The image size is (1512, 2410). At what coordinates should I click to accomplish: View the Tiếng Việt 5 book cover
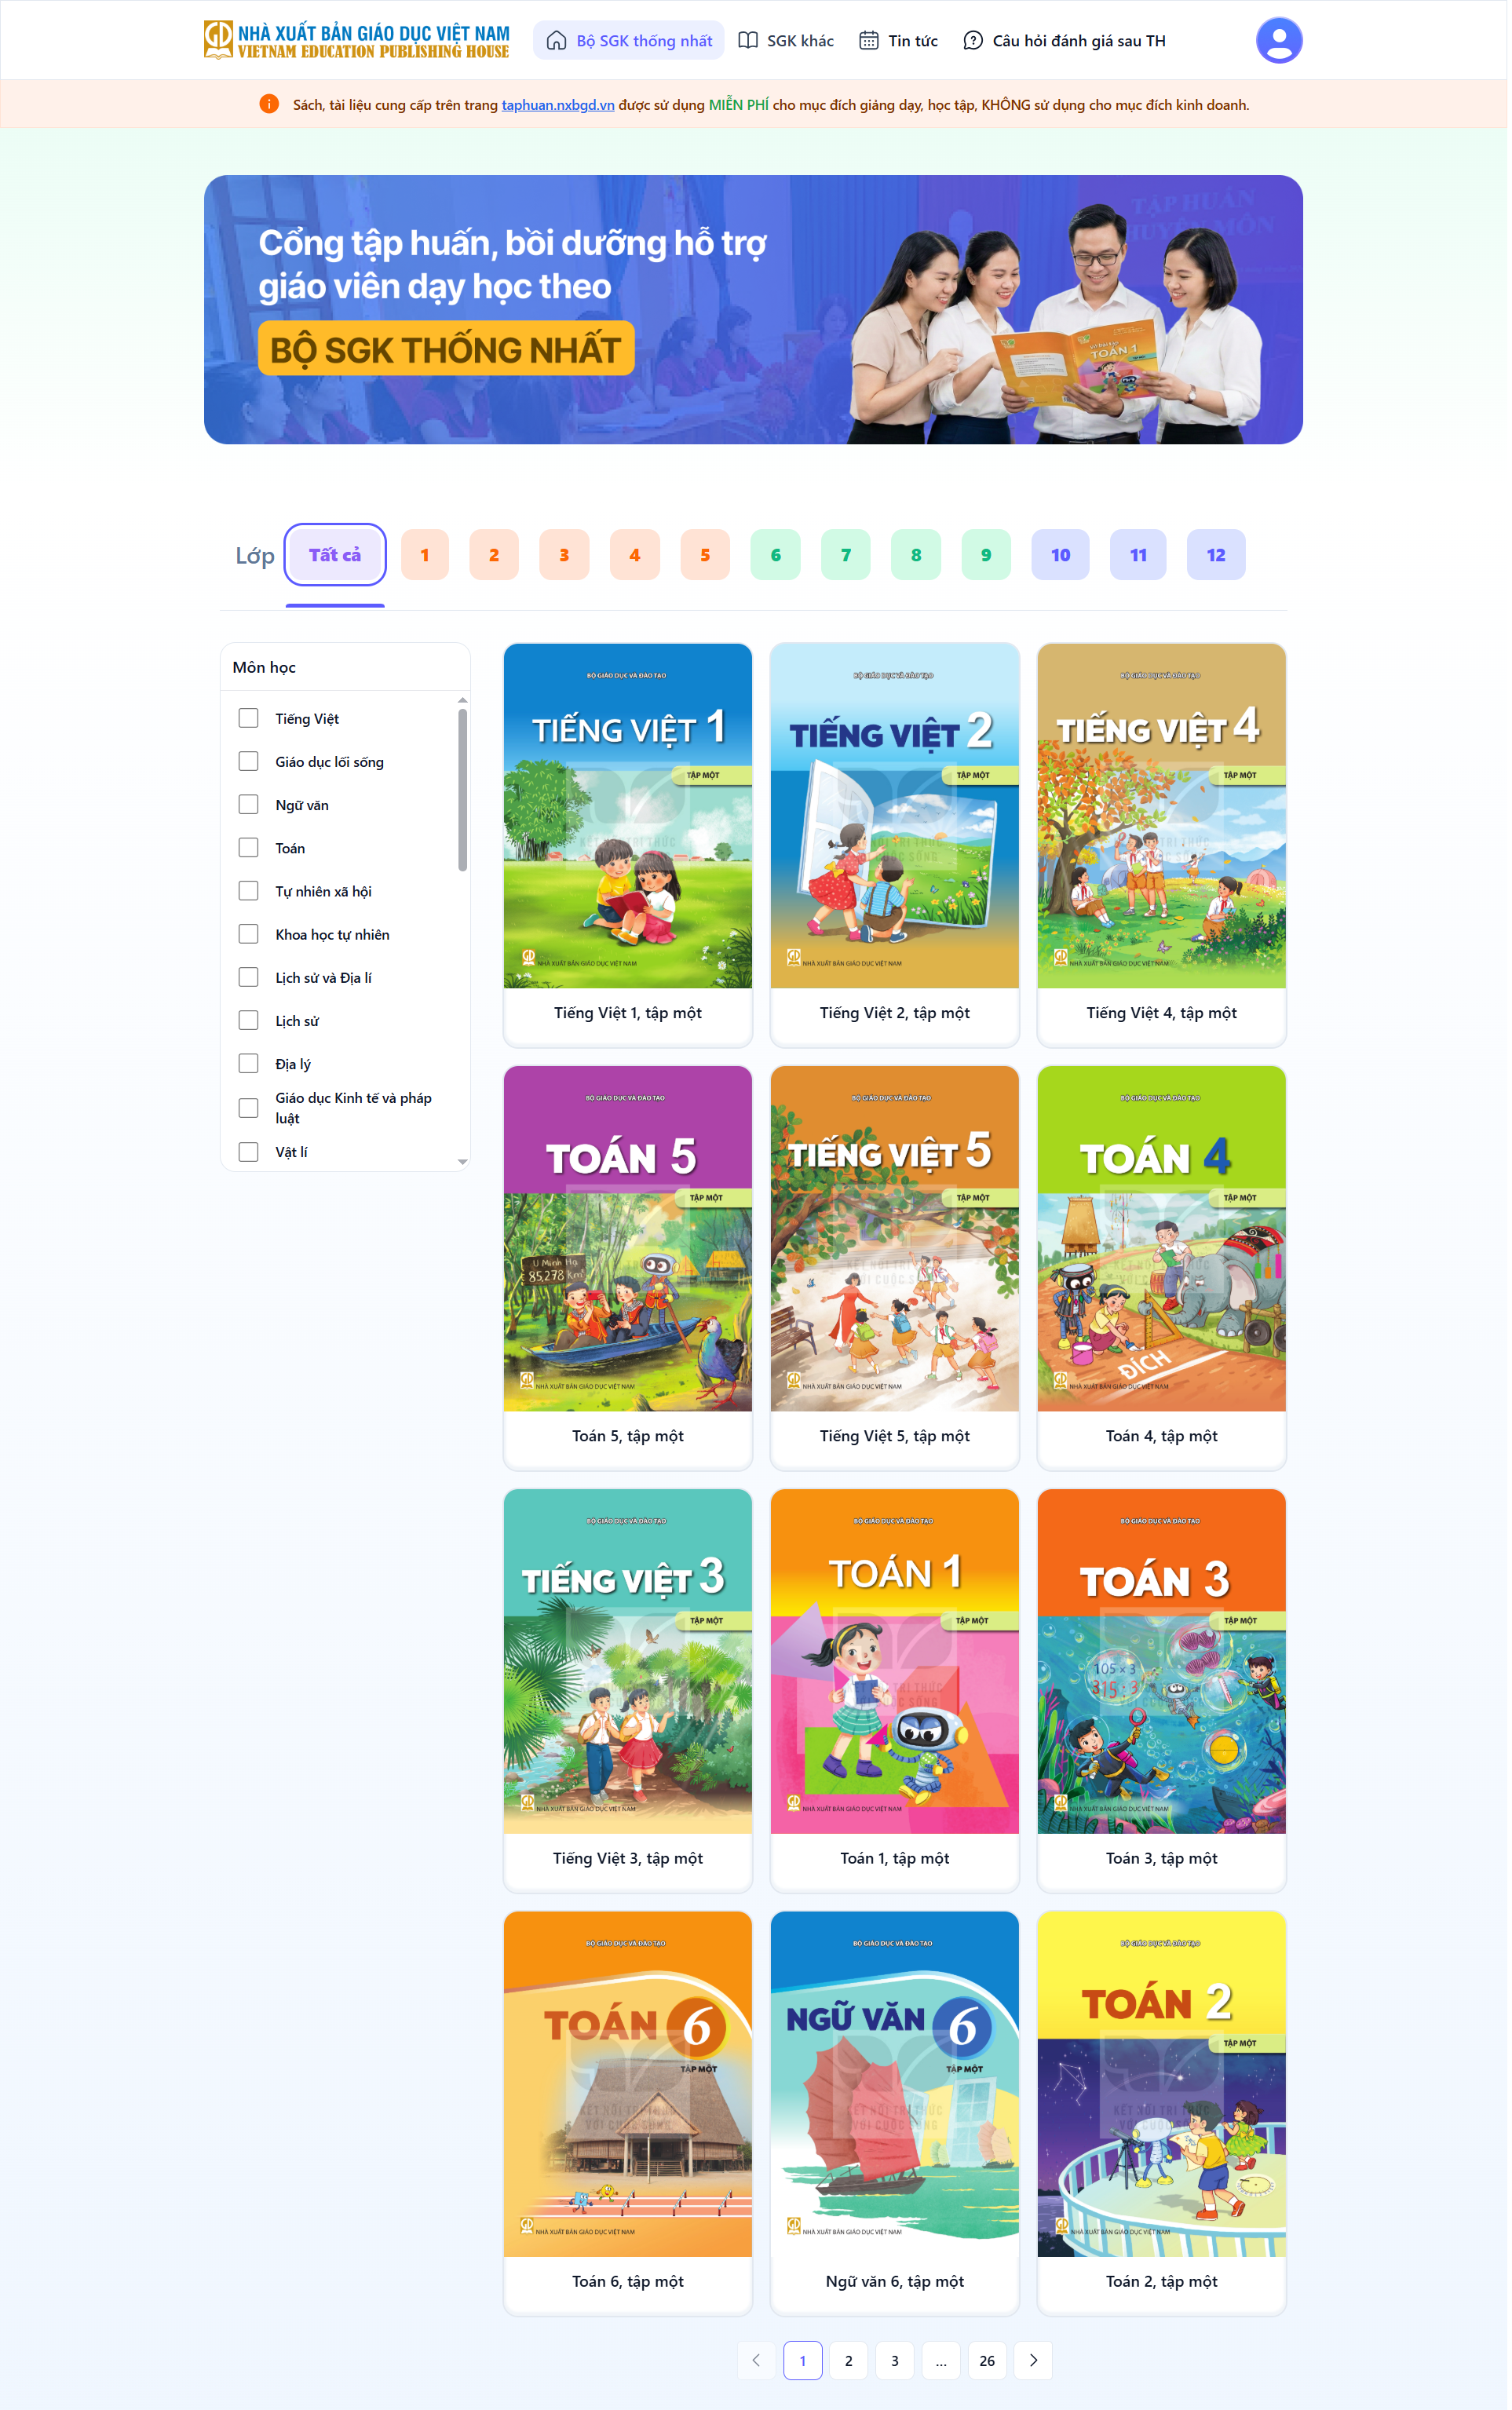(895, 1238)
